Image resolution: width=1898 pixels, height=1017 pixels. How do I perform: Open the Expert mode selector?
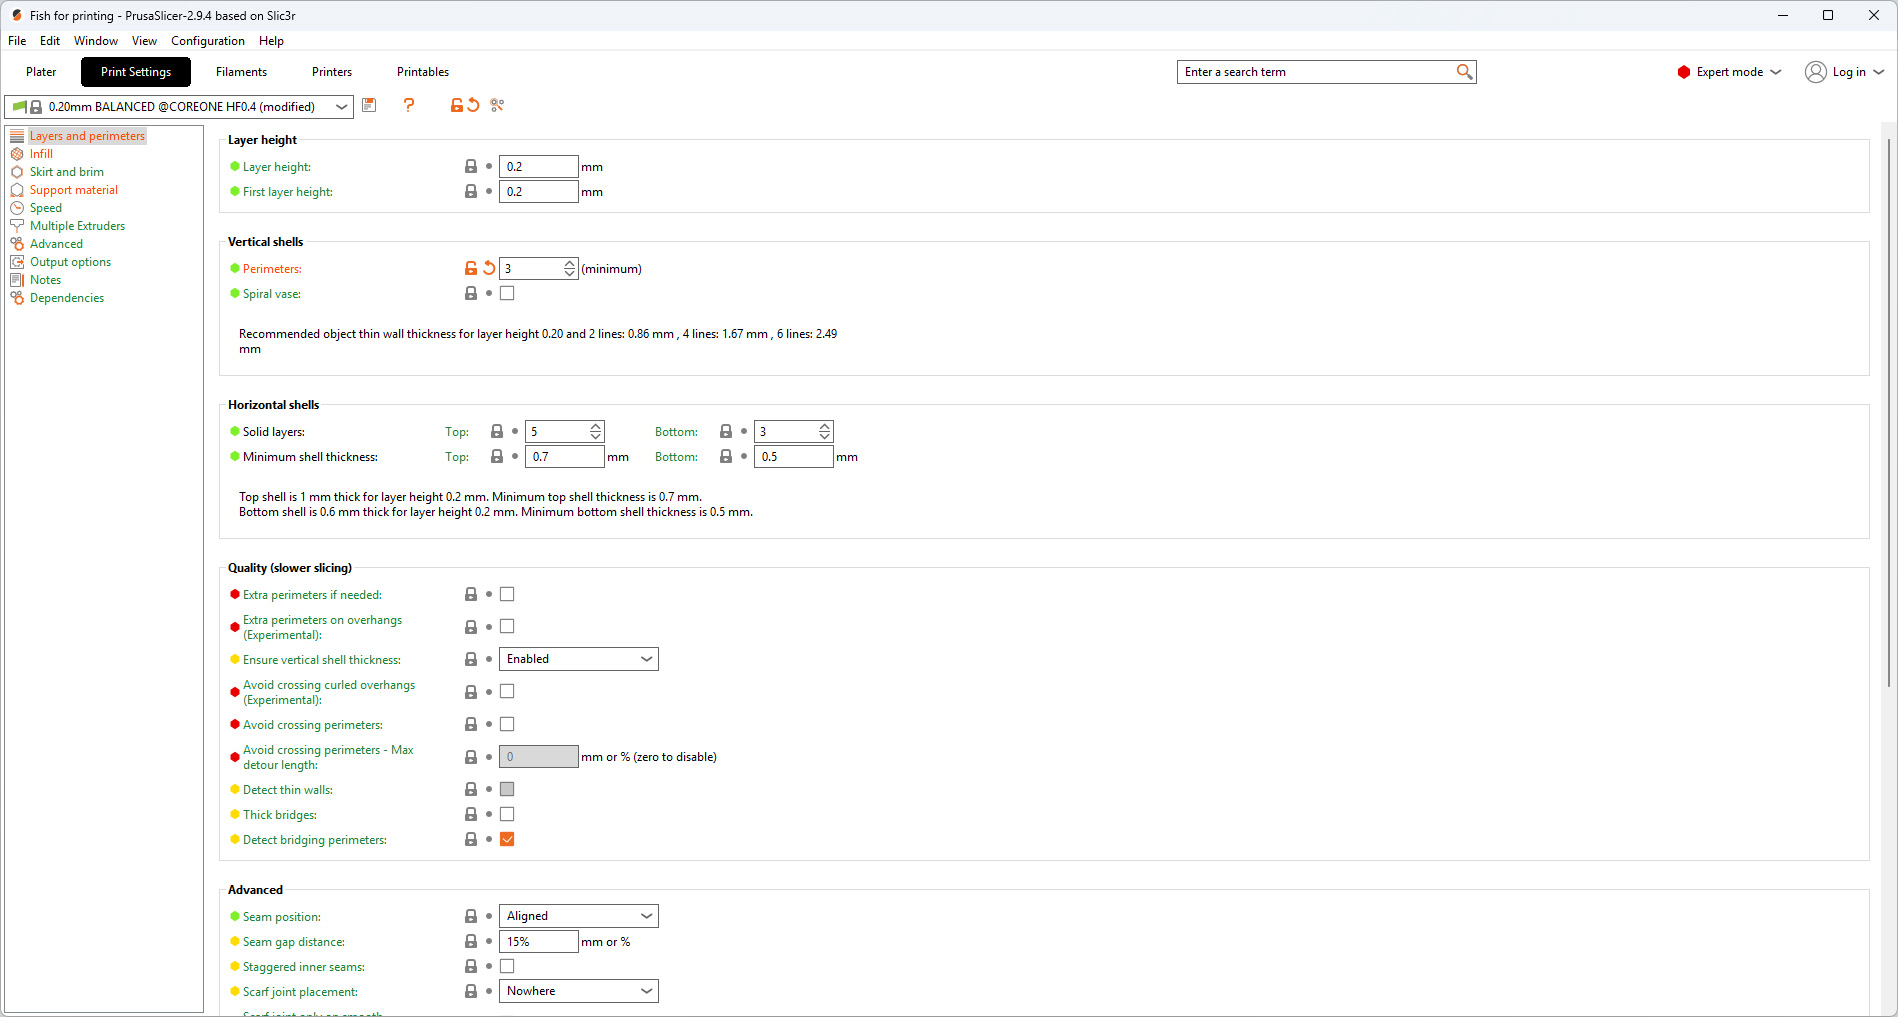coord(1730,72)
